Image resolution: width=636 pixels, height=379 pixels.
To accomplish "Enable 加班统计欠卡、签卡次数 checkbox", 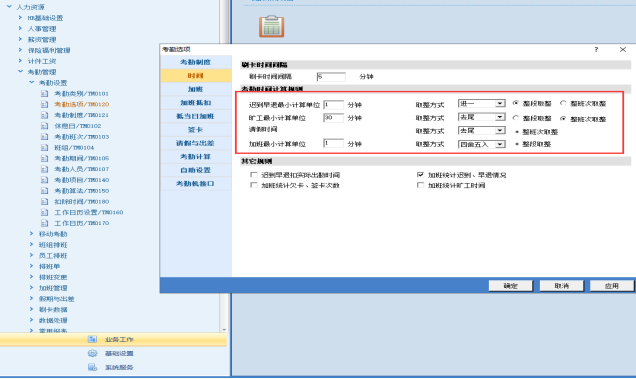I will [x=254, y=185].
